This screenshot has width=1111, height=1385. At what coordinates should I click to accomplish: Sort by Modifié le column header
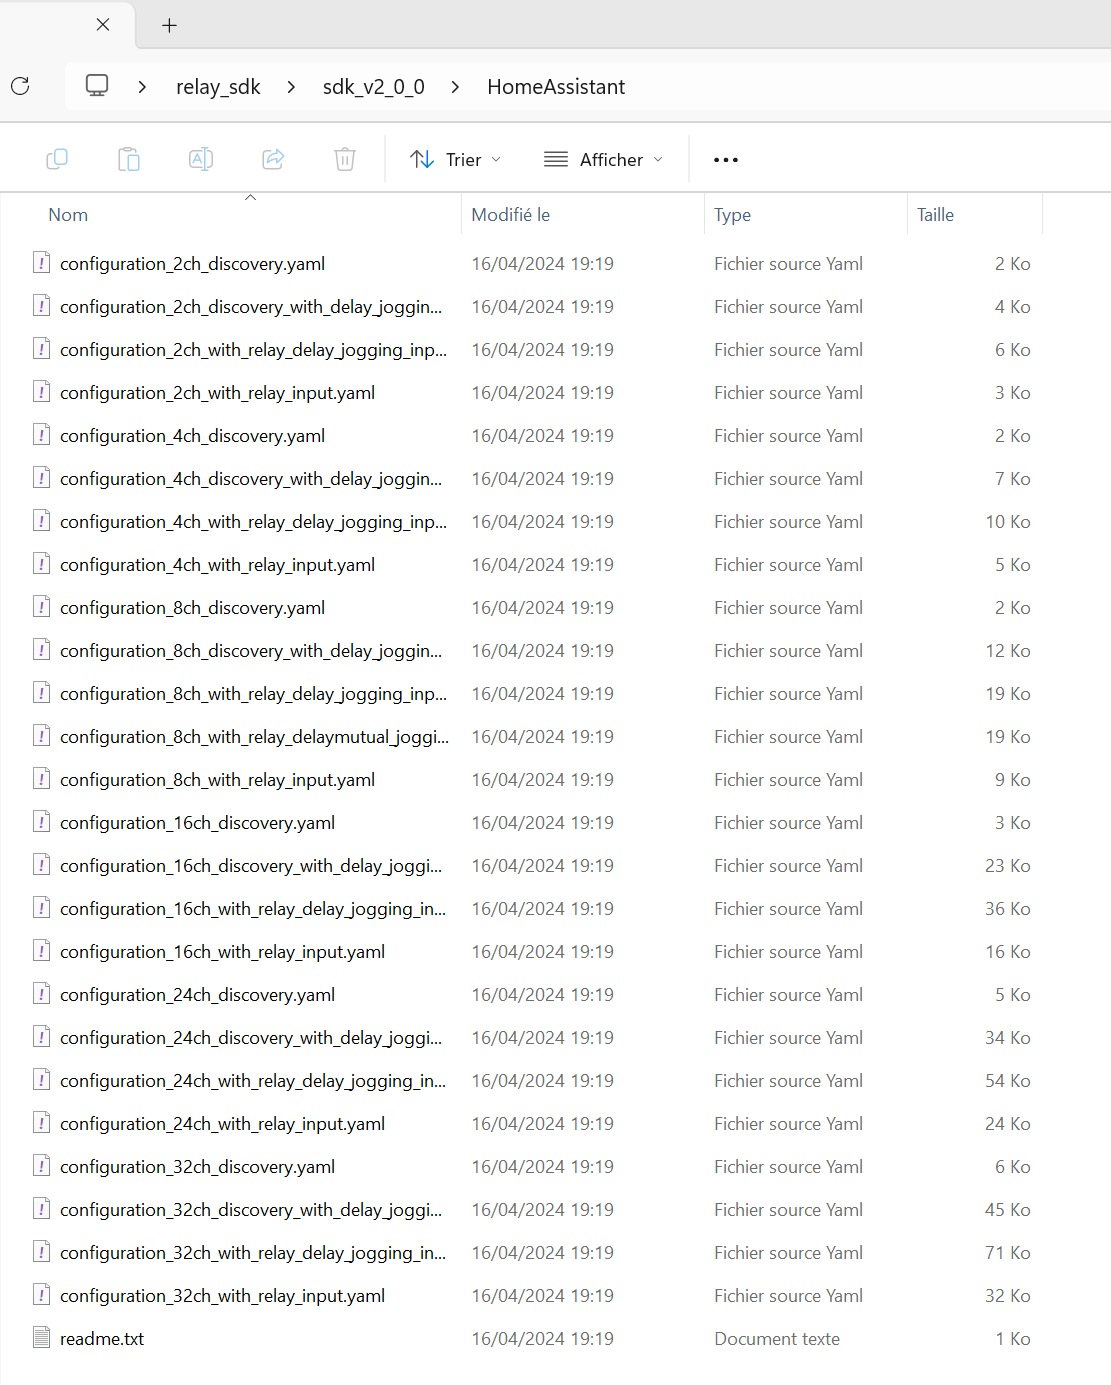click(510, 215)
